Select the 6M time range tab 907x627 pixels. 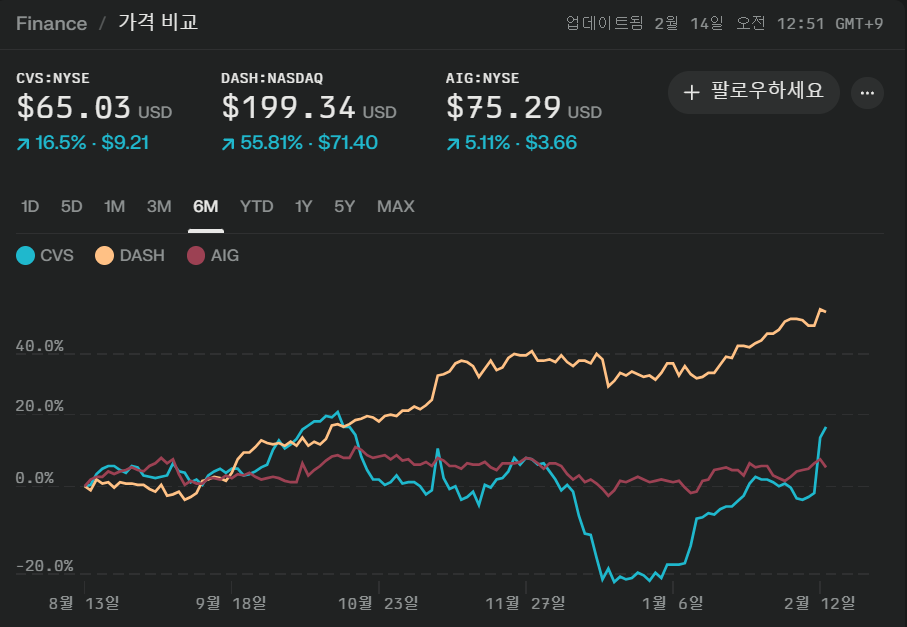point(205,206)
